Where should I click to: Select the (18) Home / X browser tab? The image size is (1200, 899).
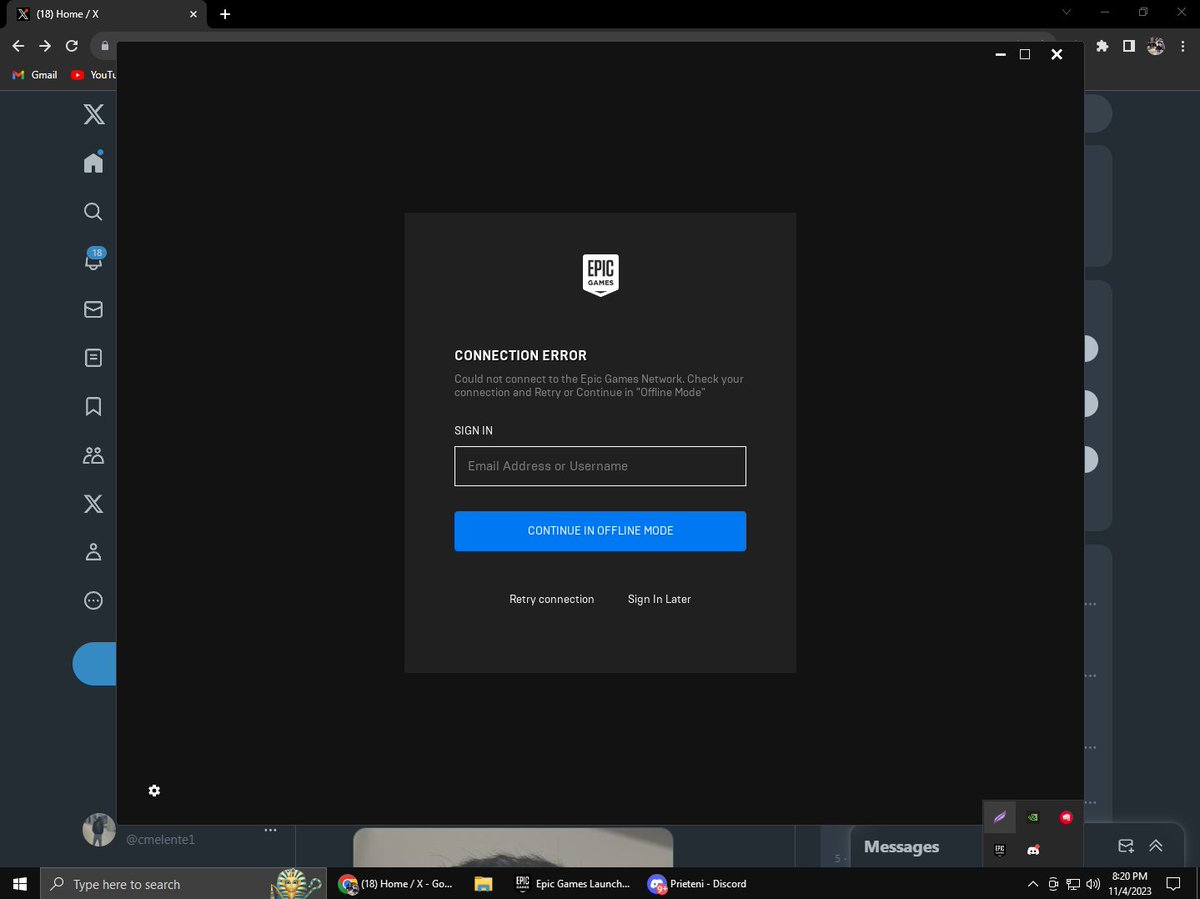tap(105, 14)
